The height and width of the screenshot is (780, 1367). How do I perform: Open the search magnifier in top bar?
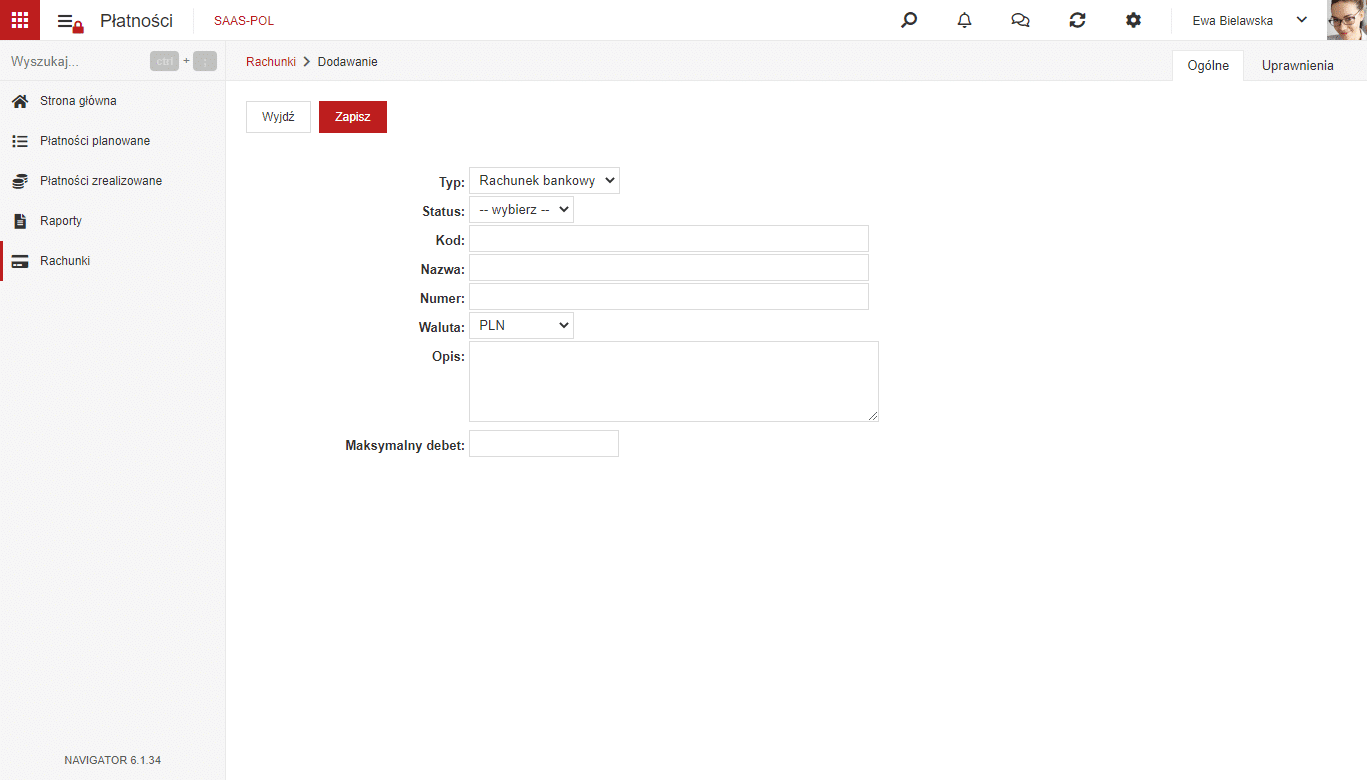click(909, 20)
